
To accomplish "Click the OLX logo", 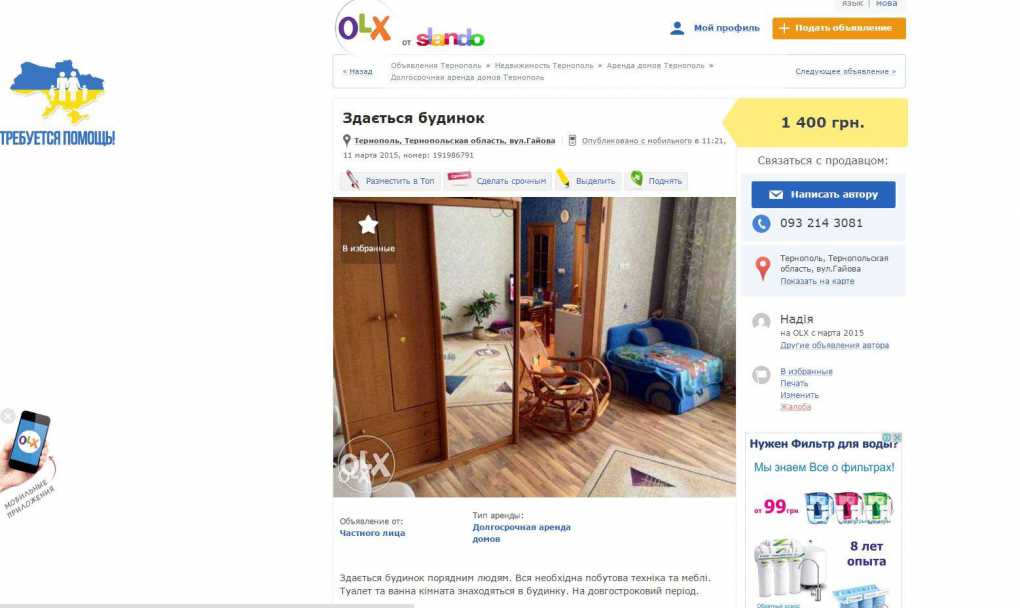I will (x=364, y=28).
